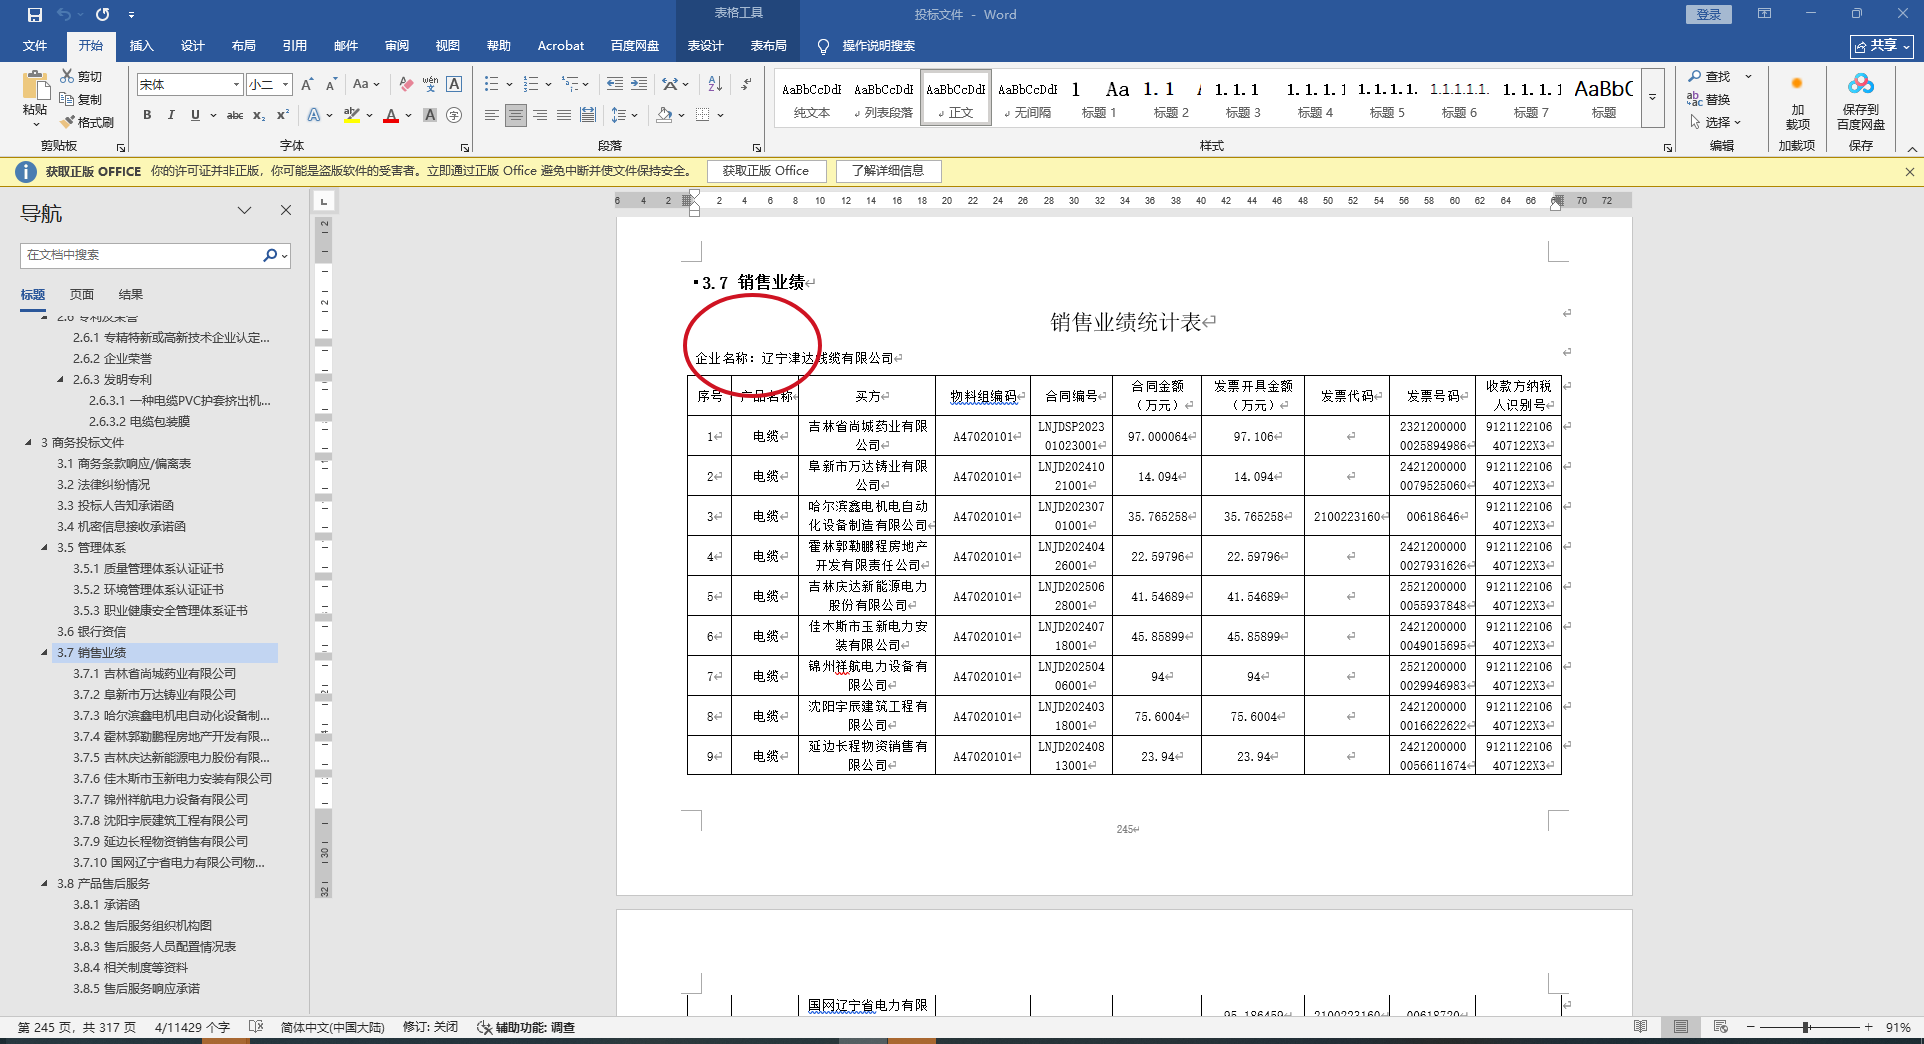The width and height of the screenshot is (1924, 1044).
Task: Click the Add-ins (加载项) icon
Action: point(1797,101)
